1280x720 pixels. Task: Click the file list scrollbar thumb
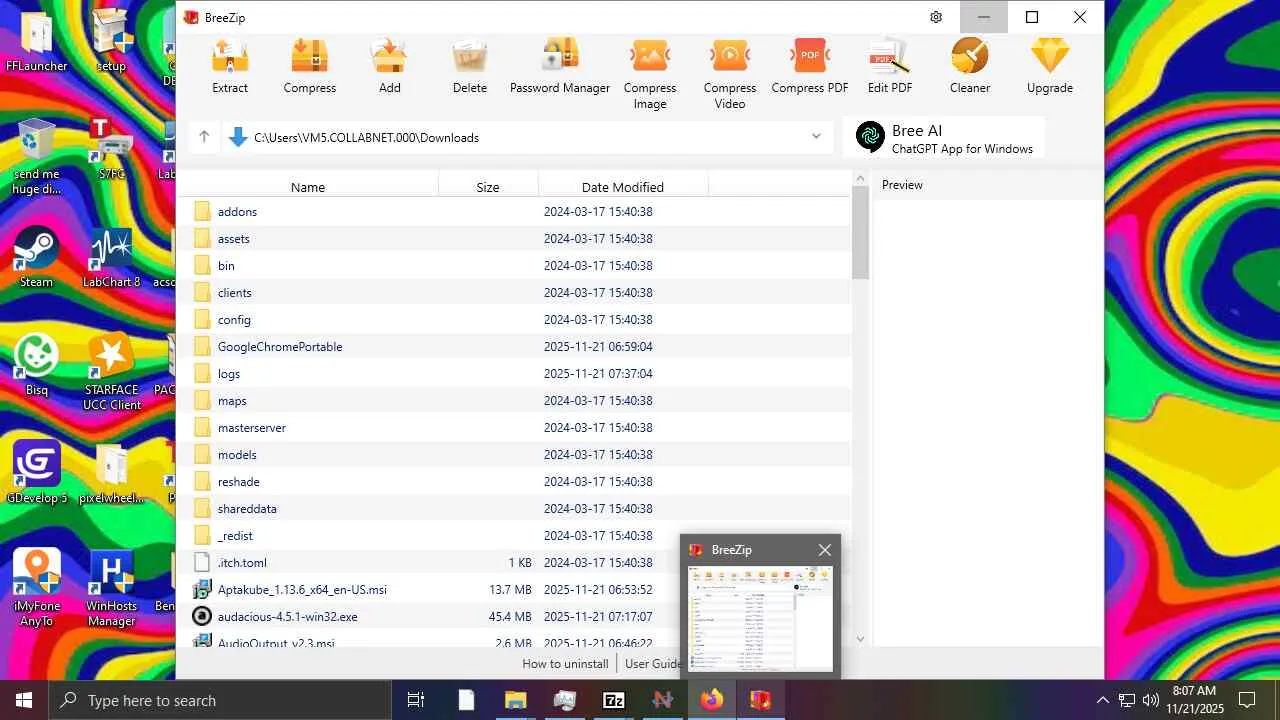click(861, 233)
